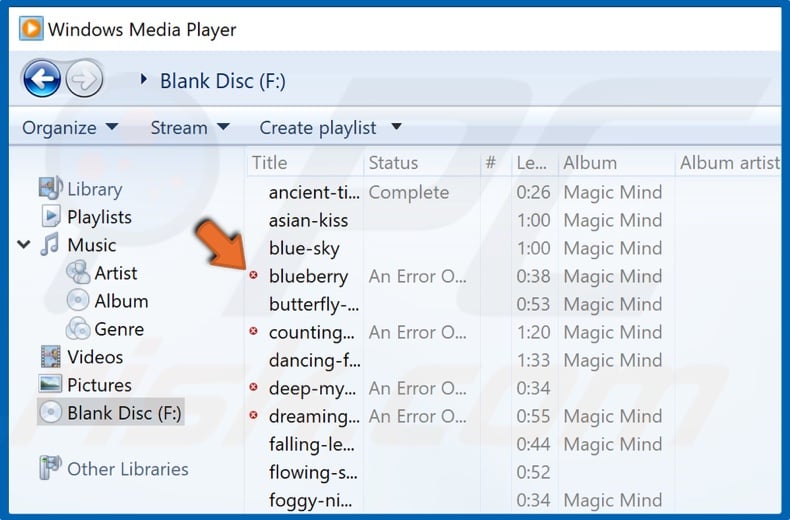
Task: Select the dreaming... track title
Action: coord(314,416)
